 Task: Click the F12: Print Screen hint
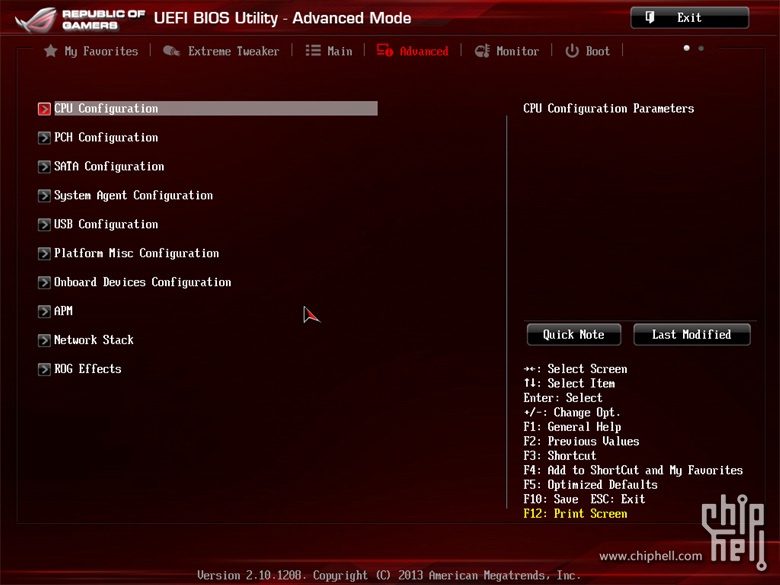point(575,513)
